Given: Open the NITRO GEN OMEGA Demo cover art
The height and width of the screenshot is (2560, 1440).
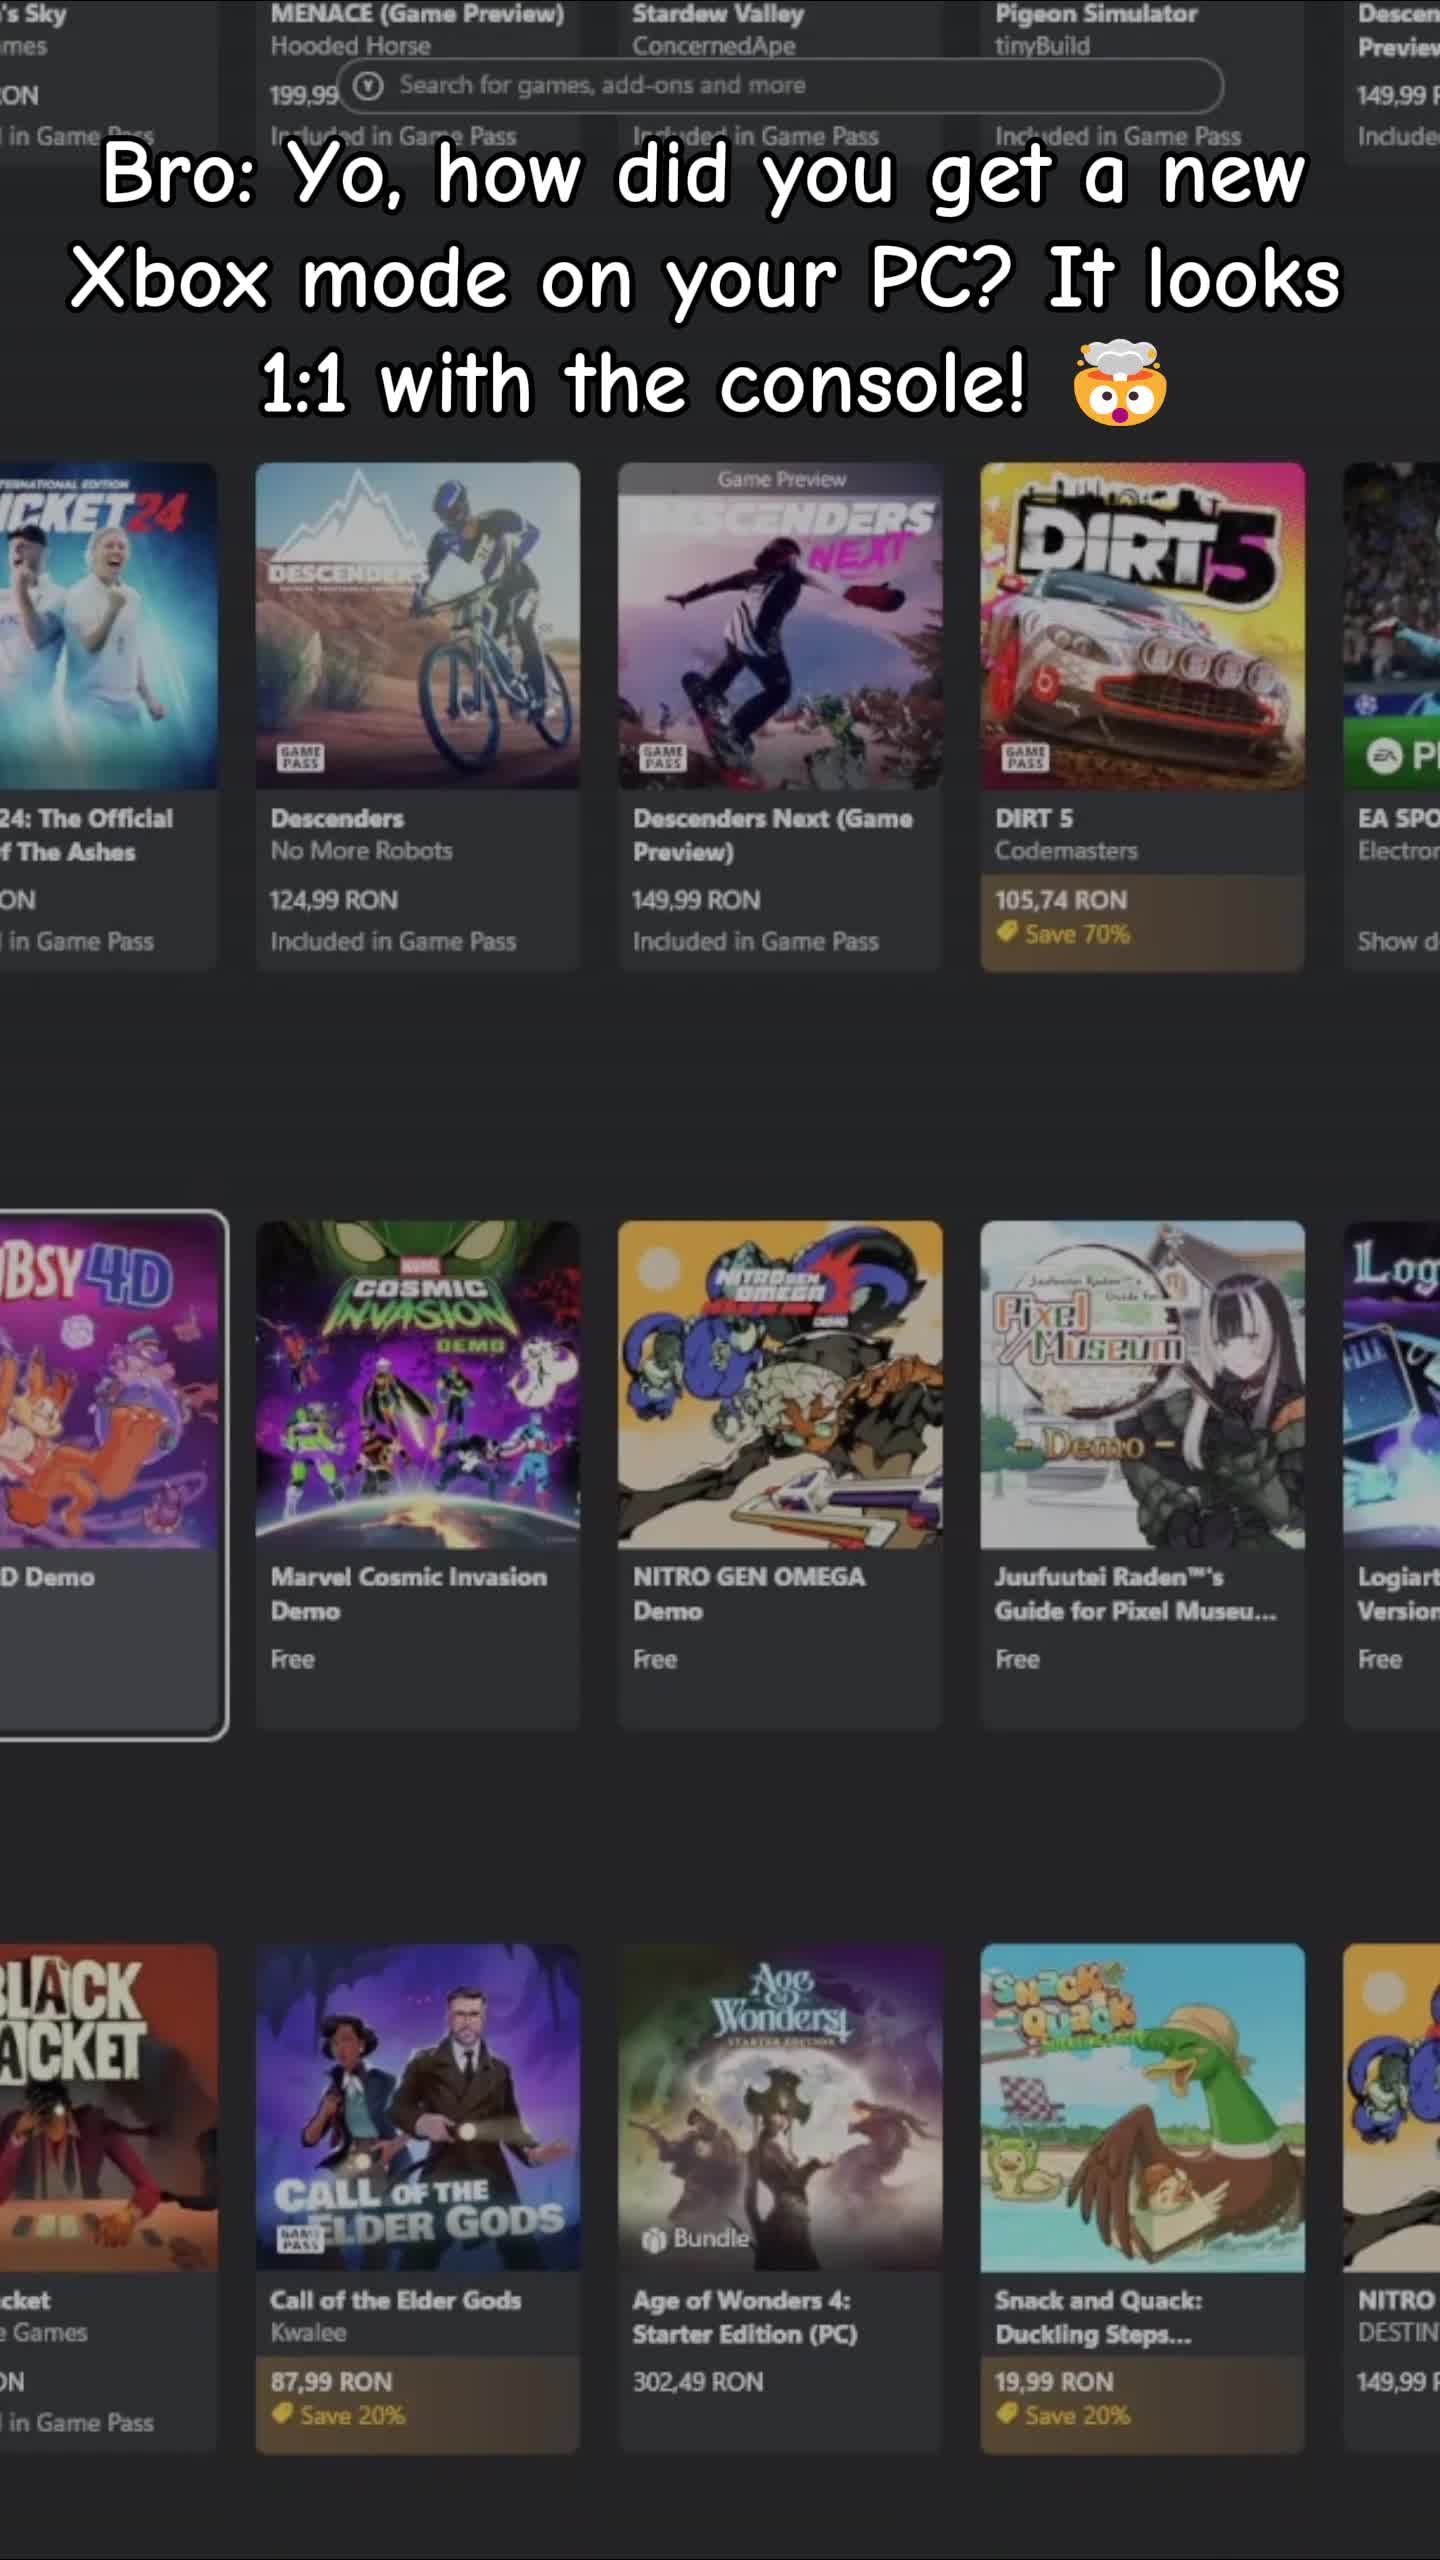Looking at the screenshot, I should (x=780, y=1384).
